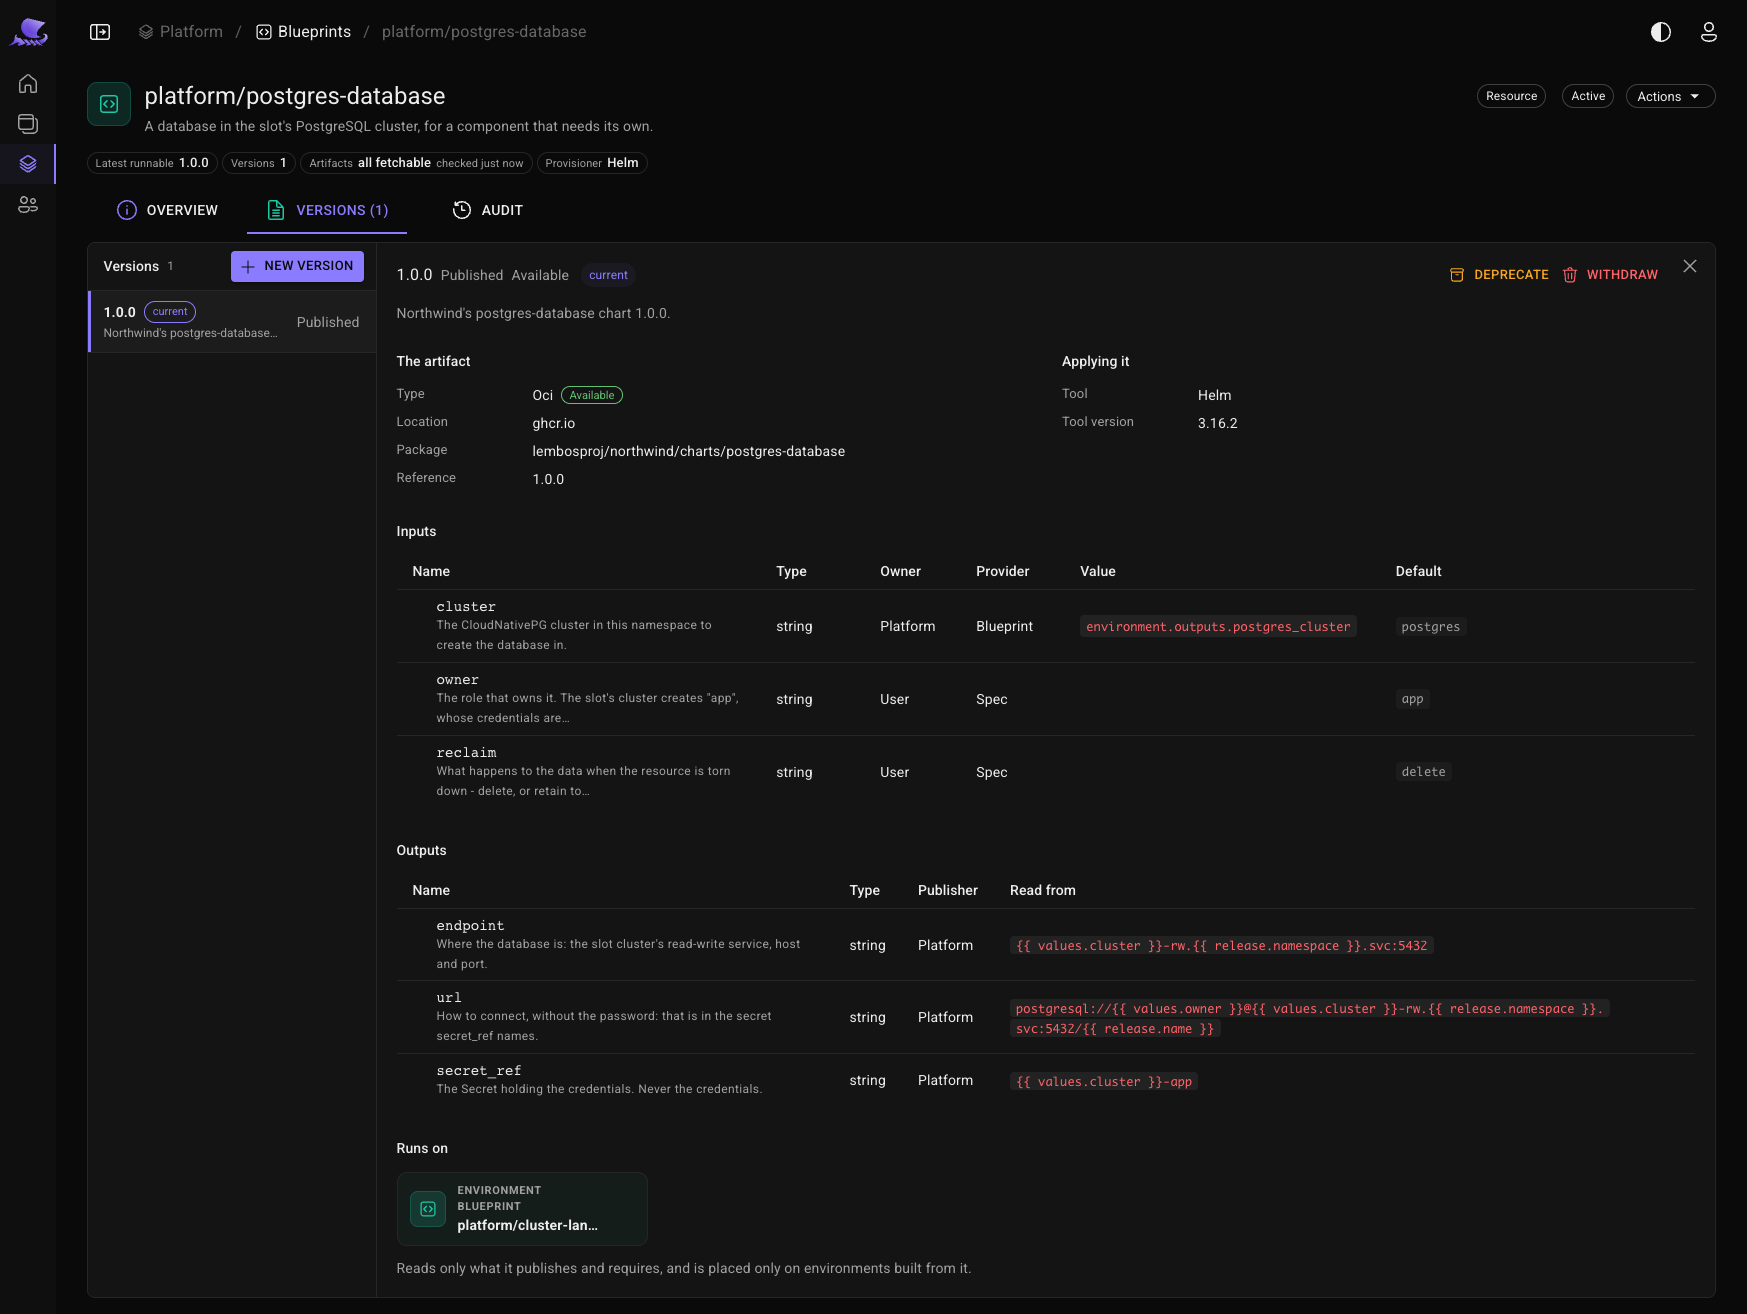Click the Artifacts all fetchable chip
1747x1314 pixels.
coord(416,163)
